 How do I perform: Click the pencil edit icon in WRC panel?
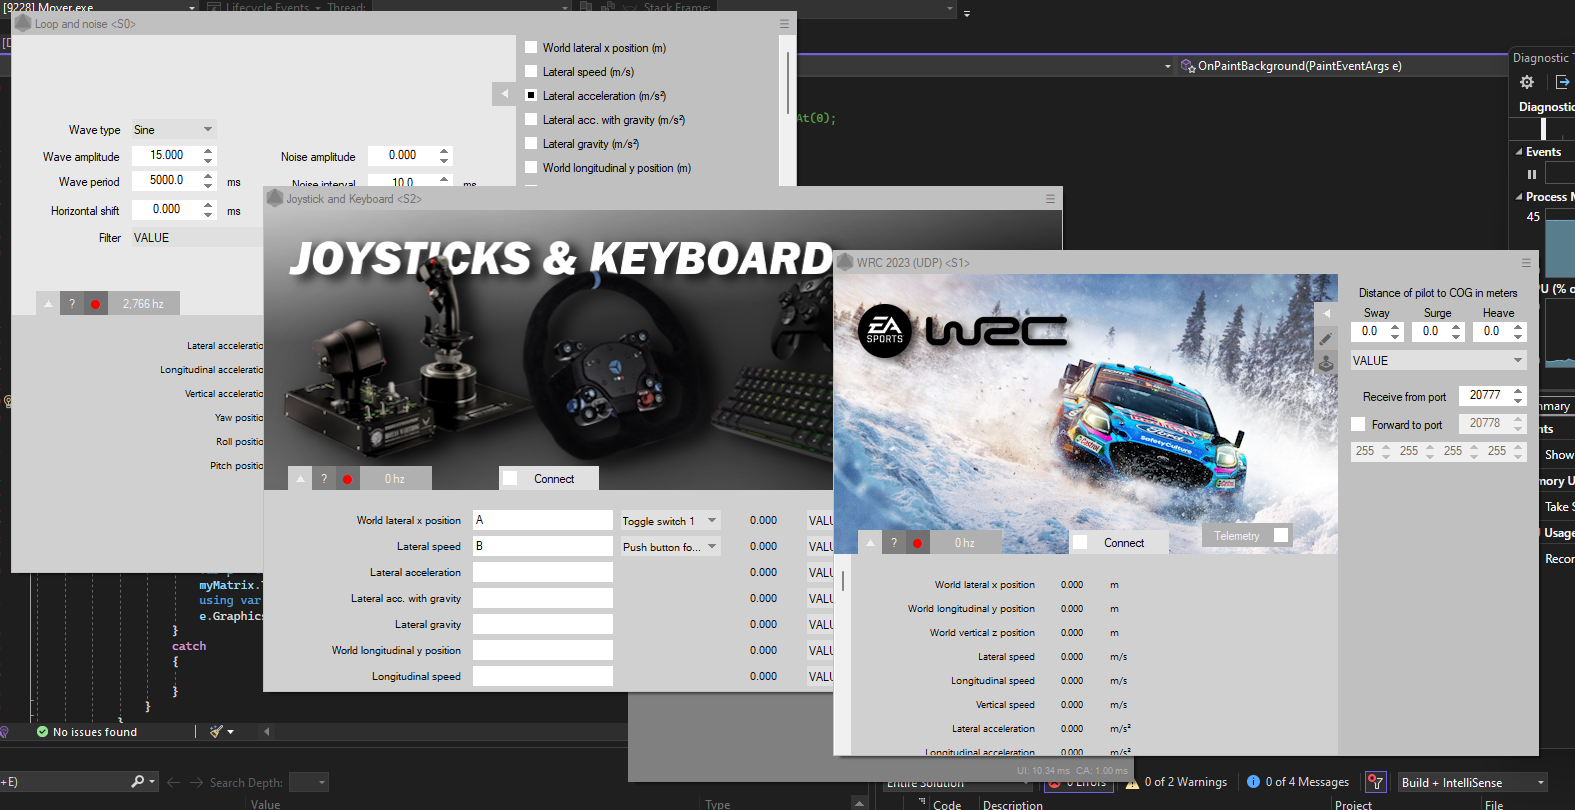tap(1325, 339)
